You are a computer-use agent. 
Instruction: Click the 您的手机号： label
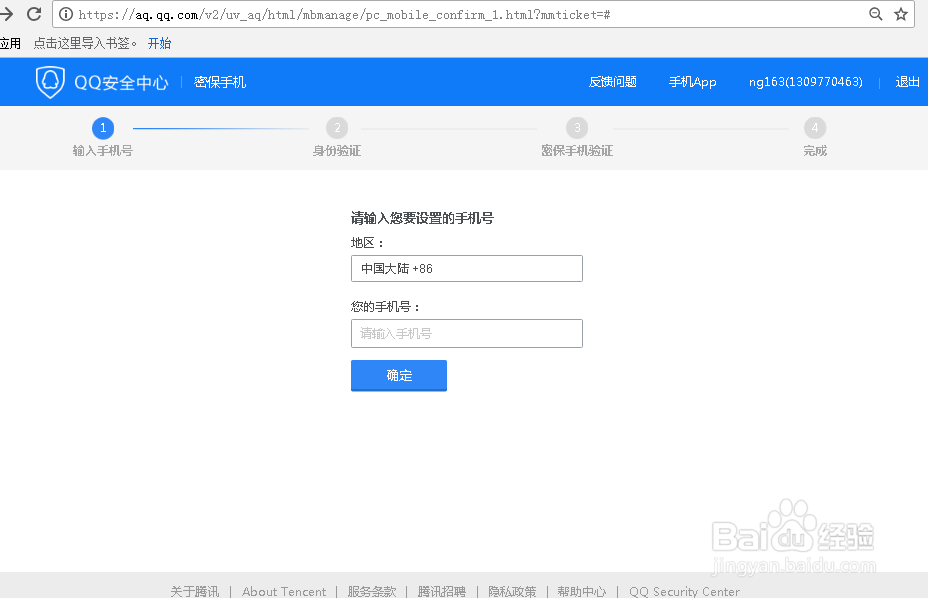(x=385, y=307)
